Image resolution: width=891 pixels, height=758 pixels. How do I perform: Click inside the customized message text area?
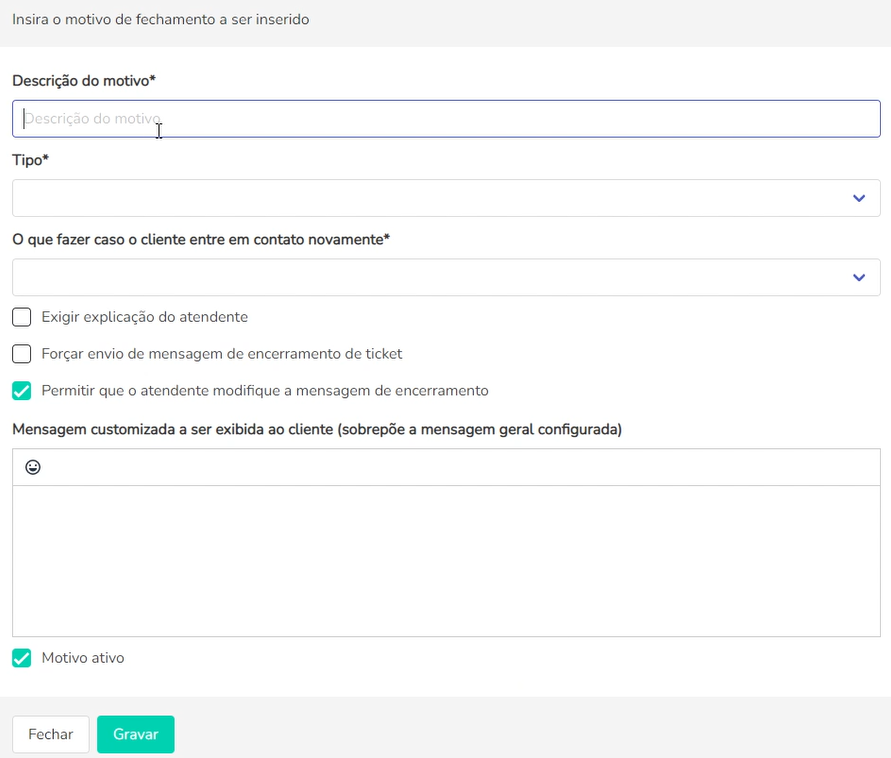[x=445, y=560]
